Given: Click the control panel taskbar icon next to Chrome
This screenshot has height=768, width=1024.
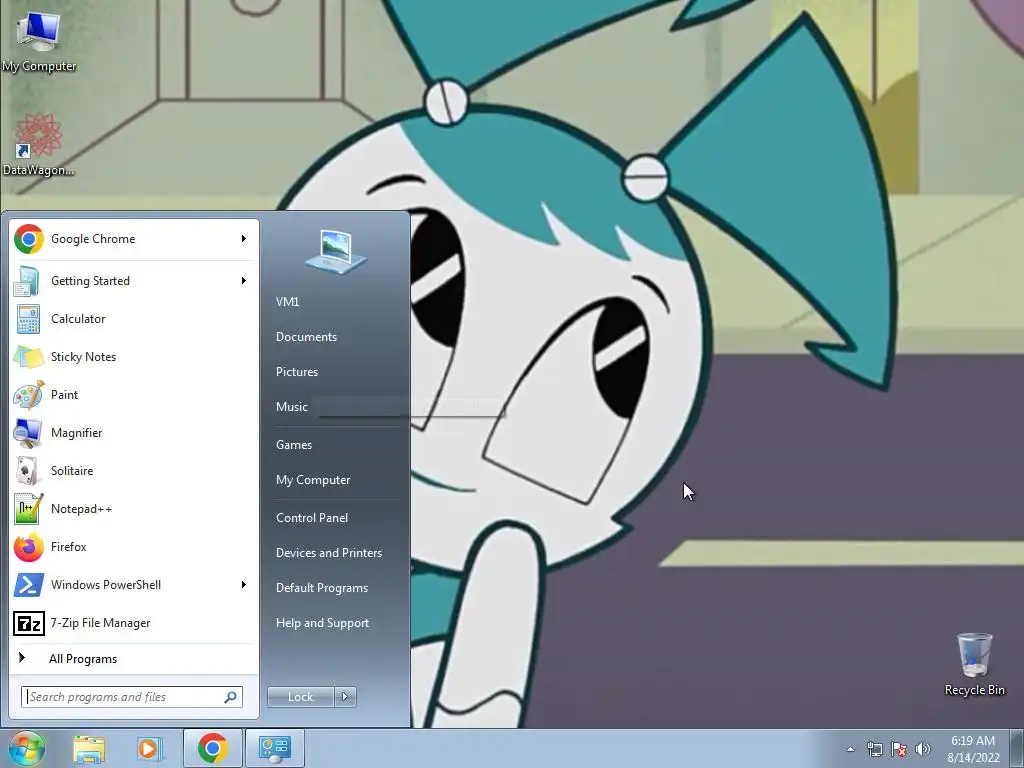Looking at the screenshot, I should coord(274,748).
